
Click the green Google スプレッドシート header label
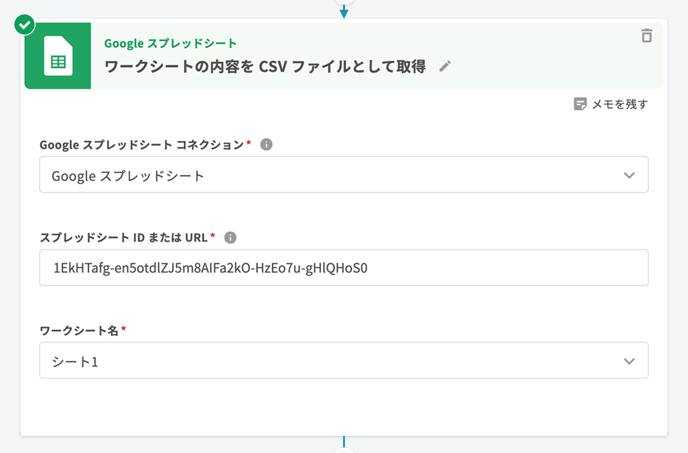[170, 43]
